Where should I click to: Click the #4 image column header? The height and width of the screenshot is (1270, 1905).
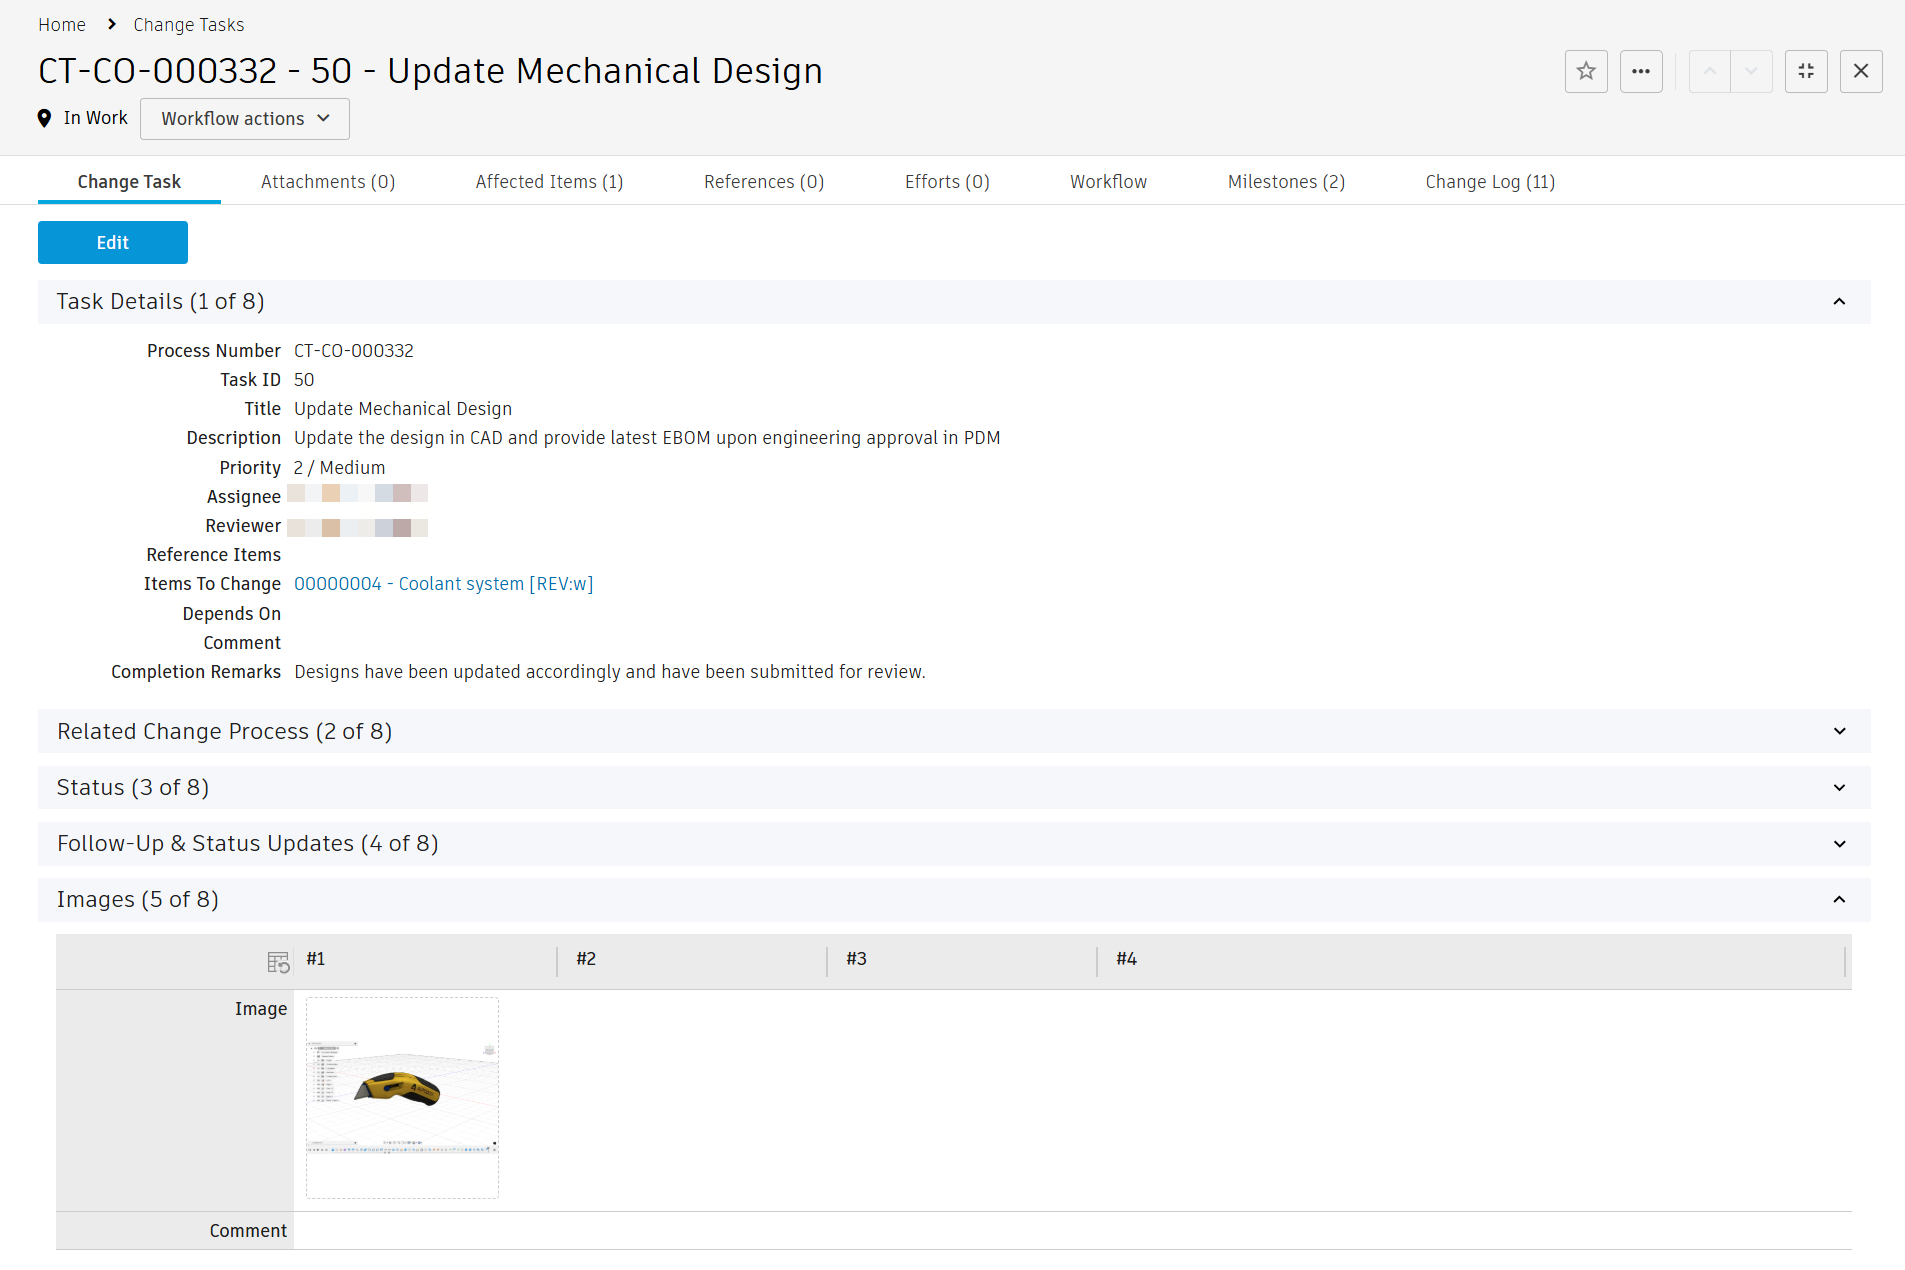coord(1126,959)
